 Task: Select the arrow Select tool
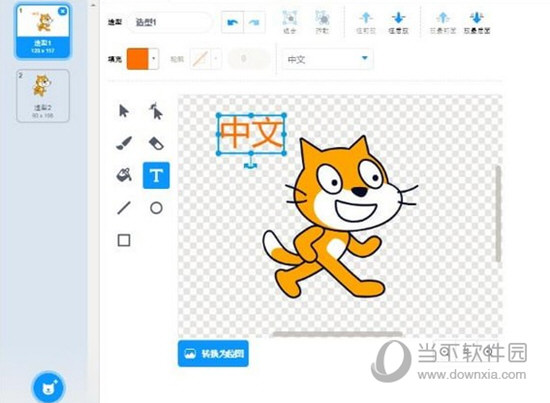pos(124,111)
